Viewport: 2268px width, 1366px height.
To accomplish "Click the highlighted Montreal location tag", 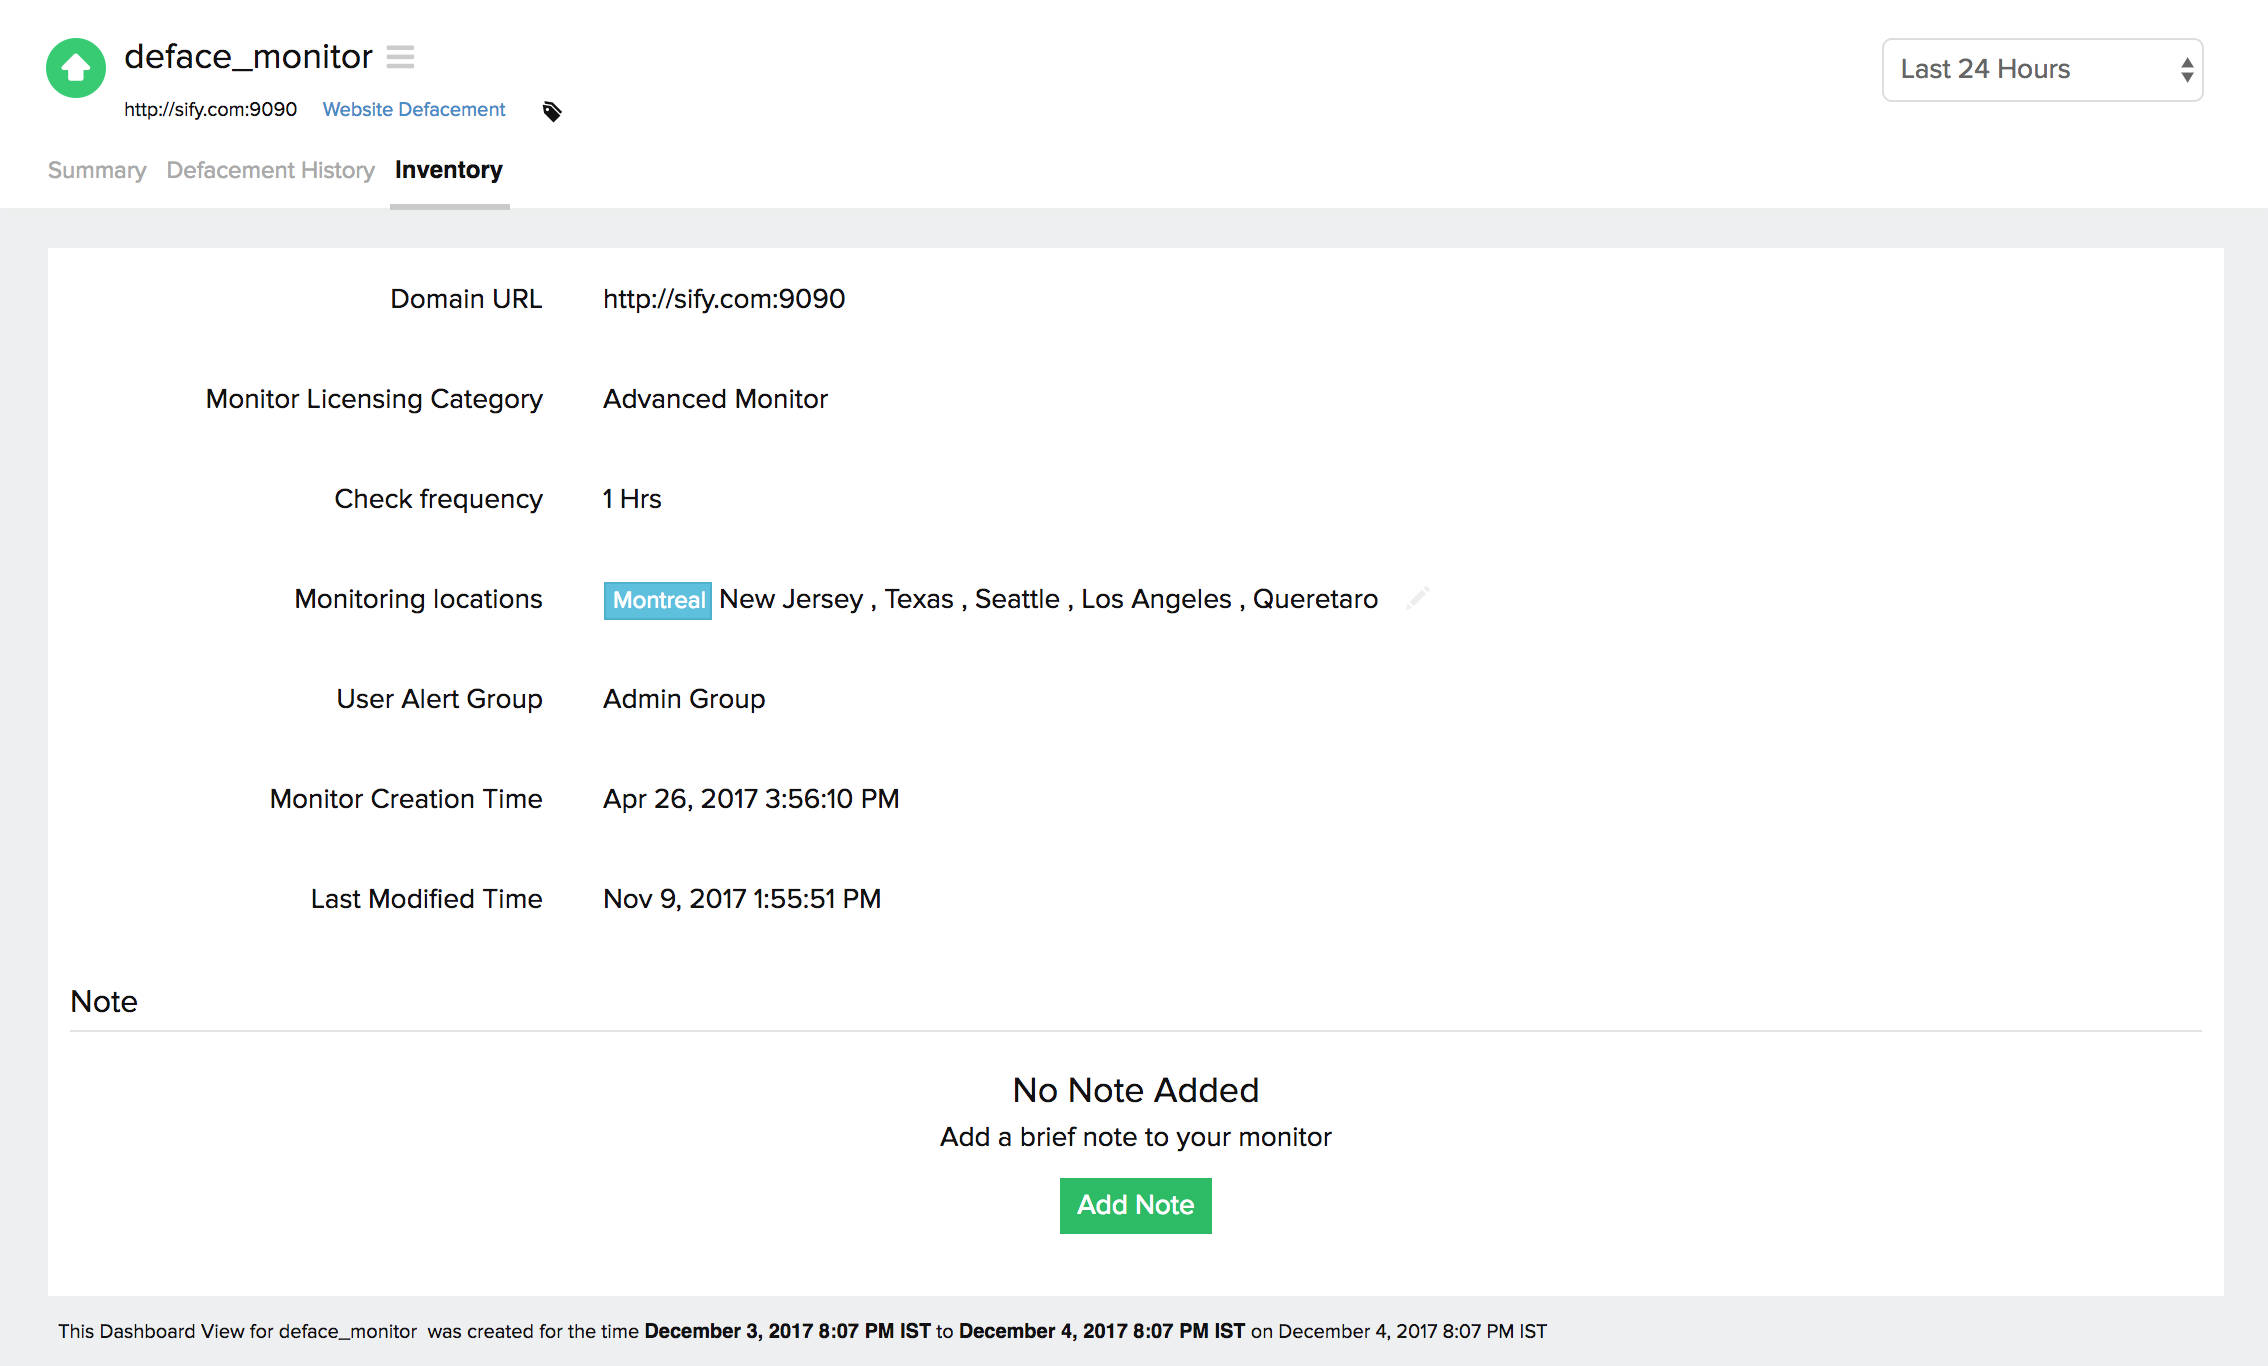I will tap(658, 600).
